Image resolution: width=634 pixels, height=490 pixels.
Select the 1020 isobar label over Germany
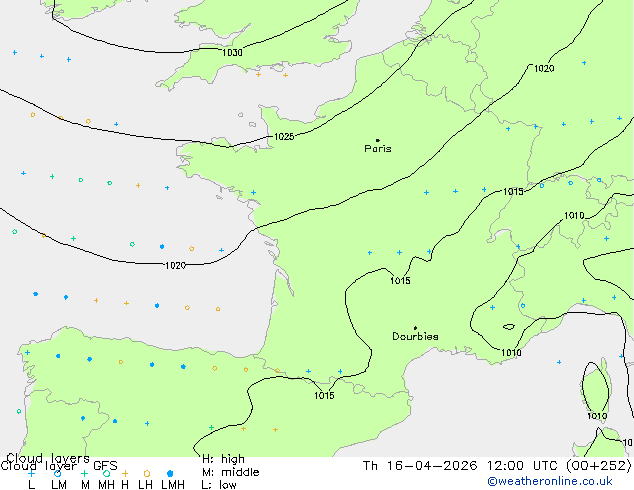(544, 68)
